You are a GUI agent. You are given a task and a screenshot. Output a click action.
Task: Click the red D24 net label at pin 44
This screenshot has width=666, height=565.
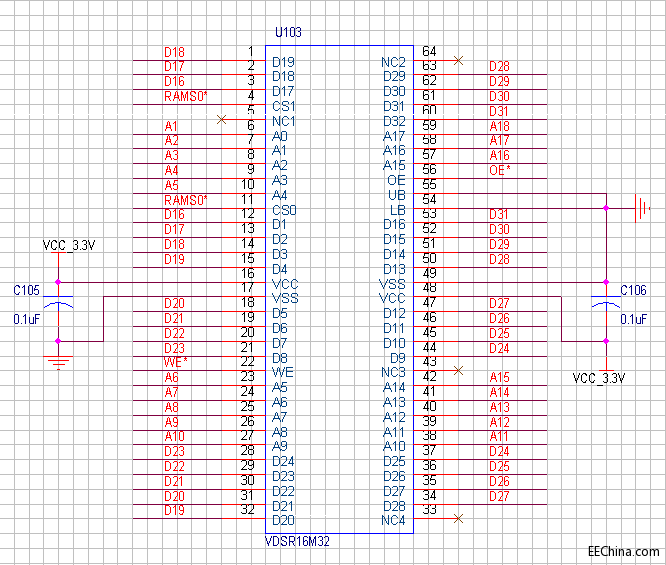[x=499, y=348]
